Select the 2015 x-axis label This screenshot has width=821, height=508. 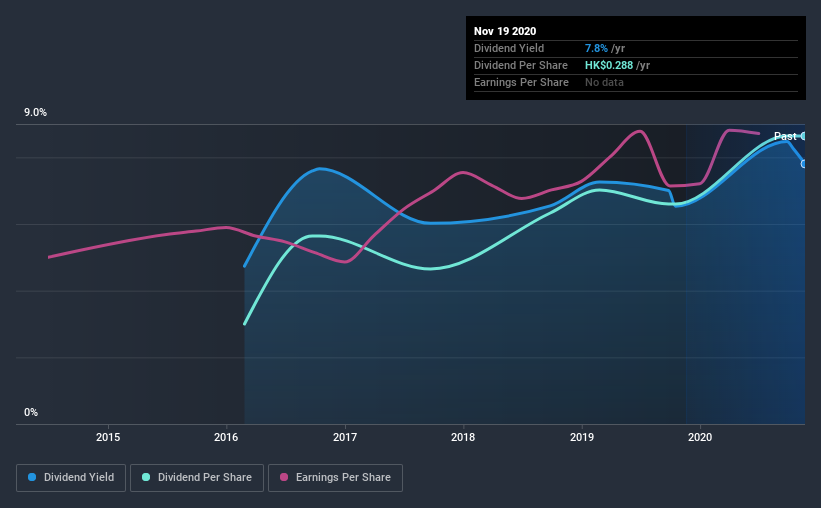[x=108, y=437]
